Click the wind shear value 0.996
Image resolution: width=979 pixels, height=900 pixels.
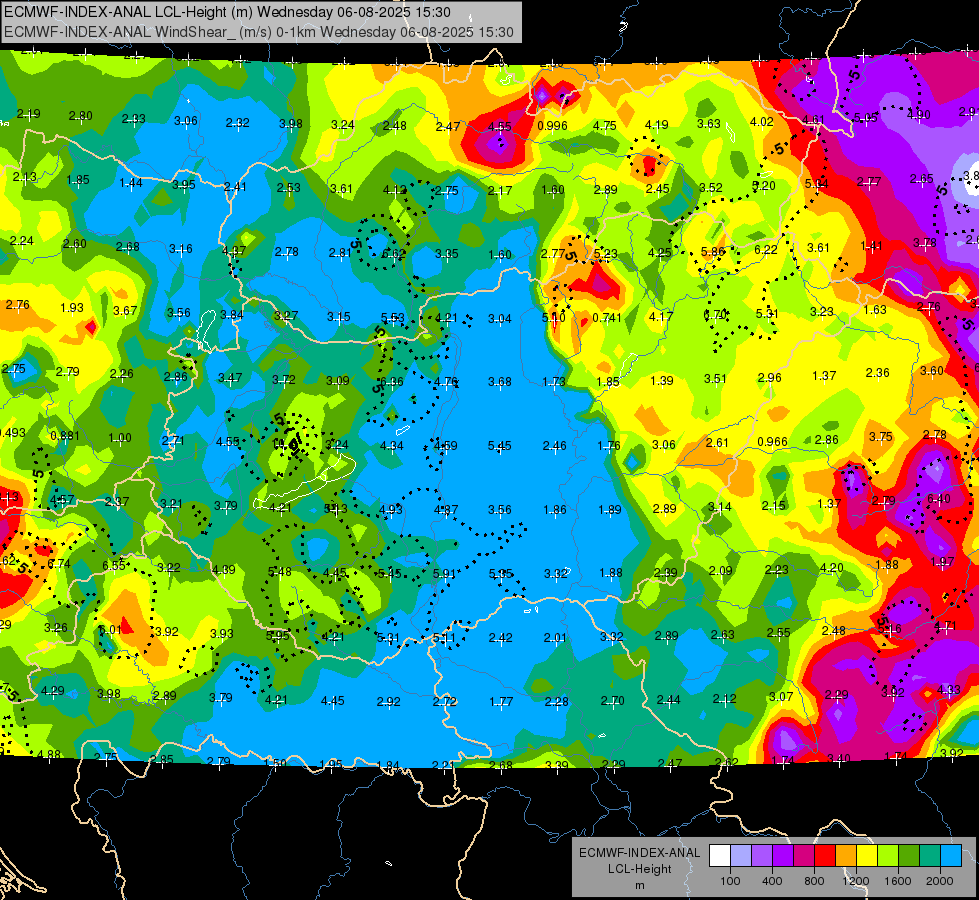coord(553,126)
